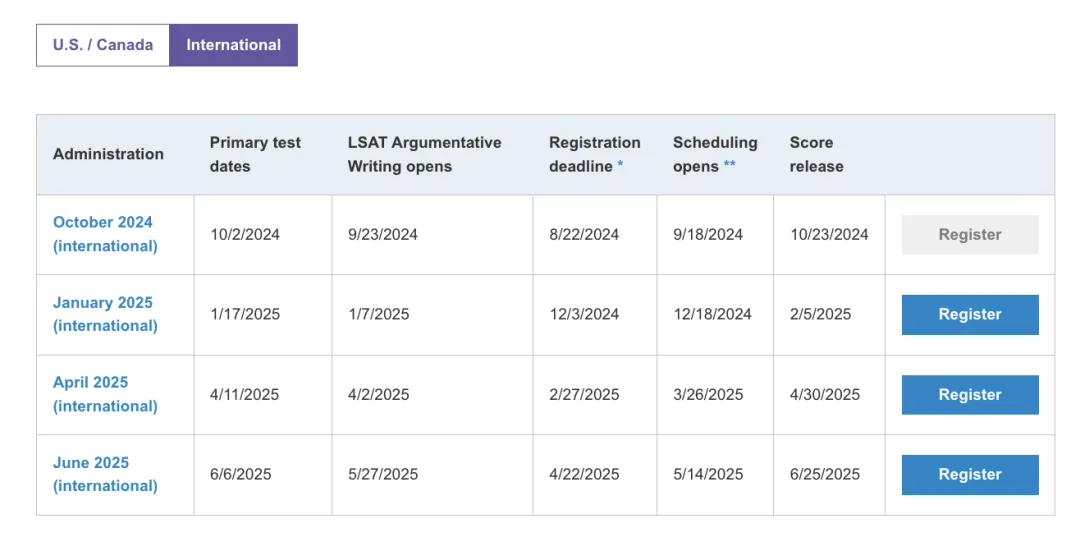Open the January 2025 (international) link
Screen dimensions: 1080x537
click(x=105, y=315)
